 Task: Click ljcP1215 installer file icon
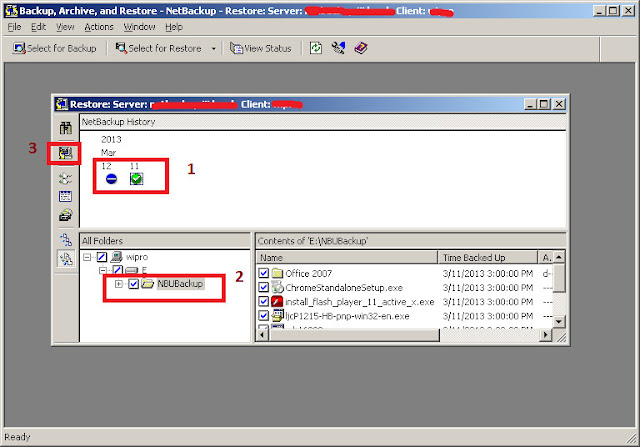pos(278,316)
